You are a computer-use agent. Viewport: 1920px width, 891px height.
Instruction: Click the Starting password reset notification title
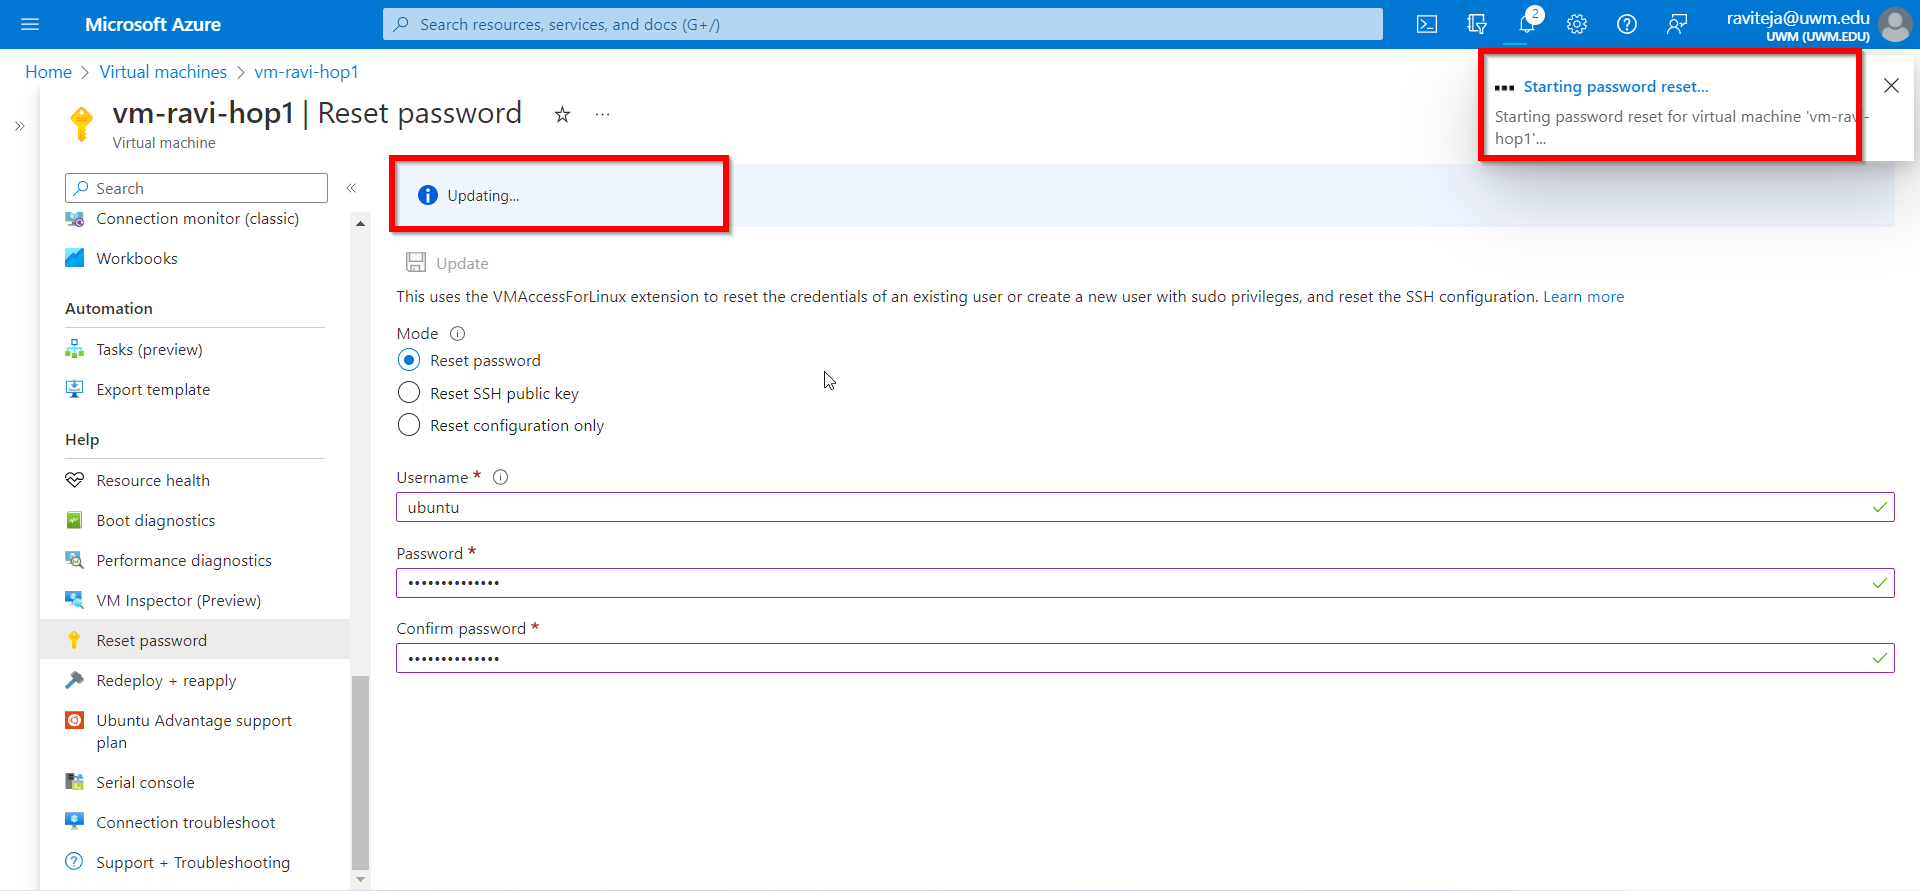tap(1616, 87)
